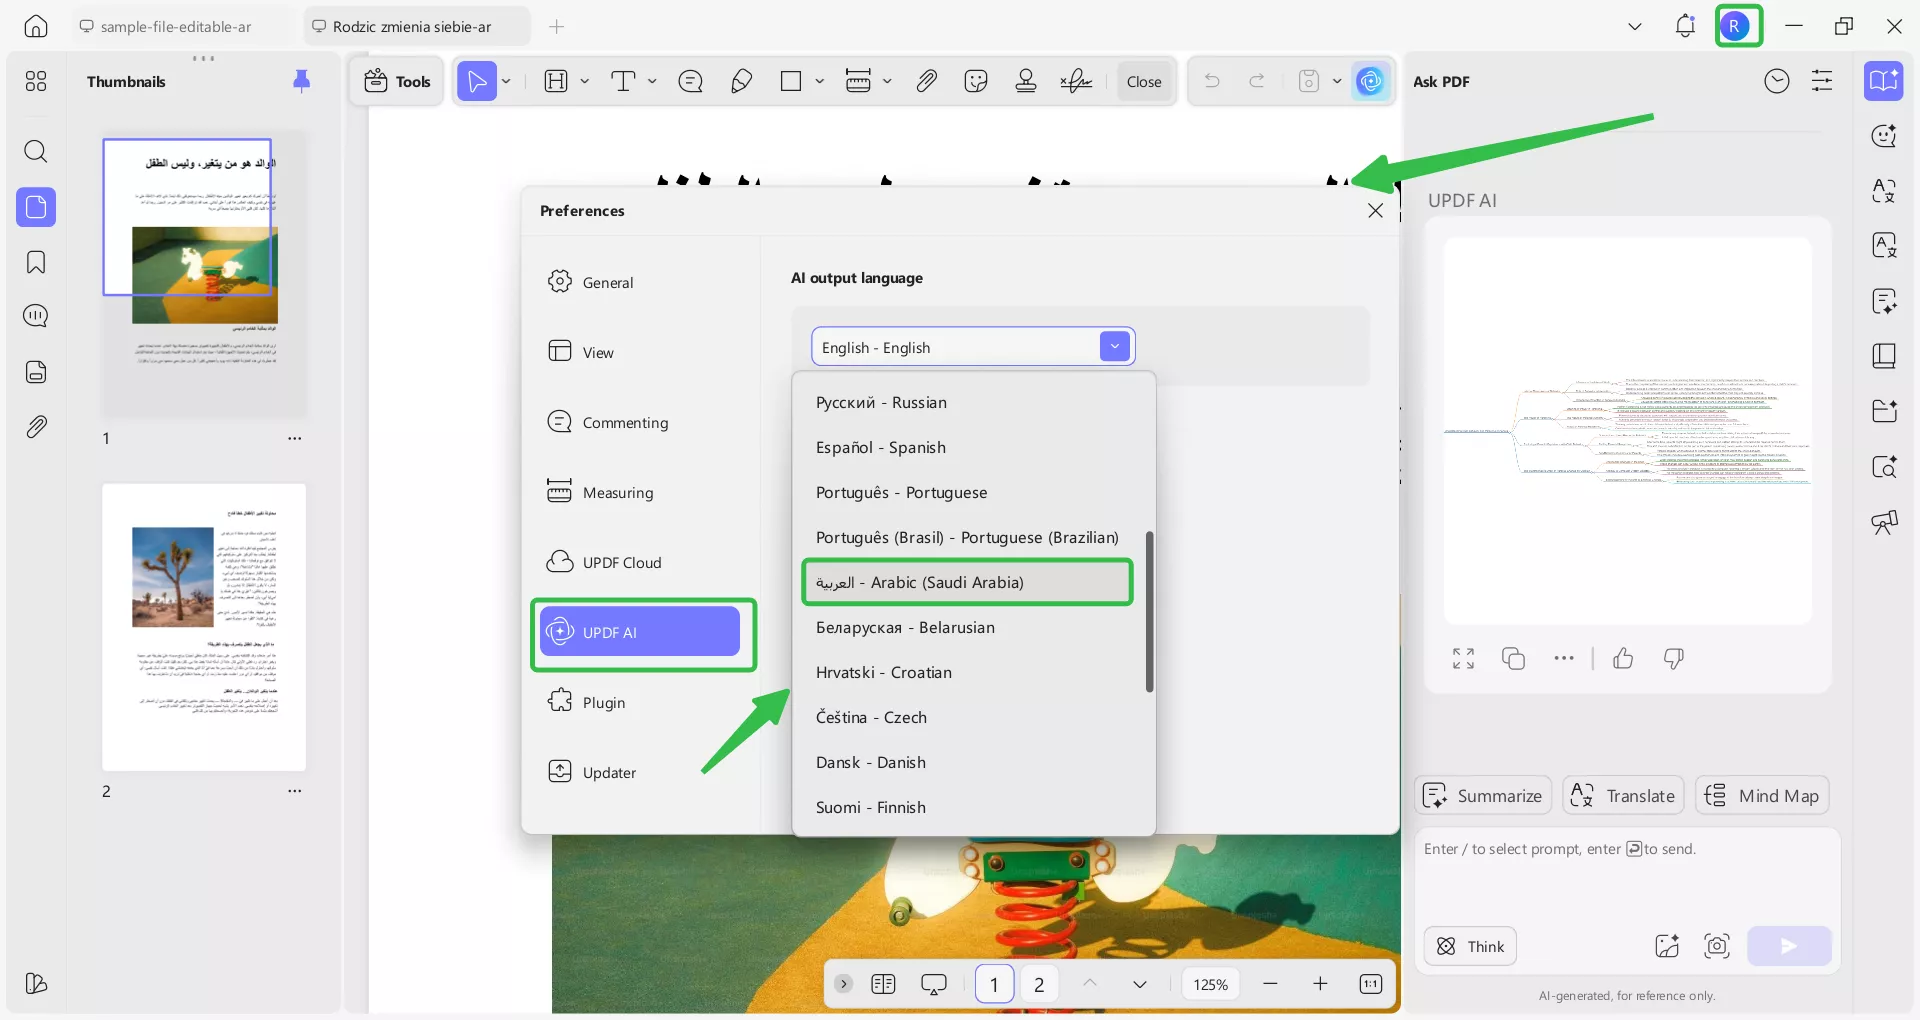
Task: Send the AI prompt
Action: click(x=1789, y=946)
